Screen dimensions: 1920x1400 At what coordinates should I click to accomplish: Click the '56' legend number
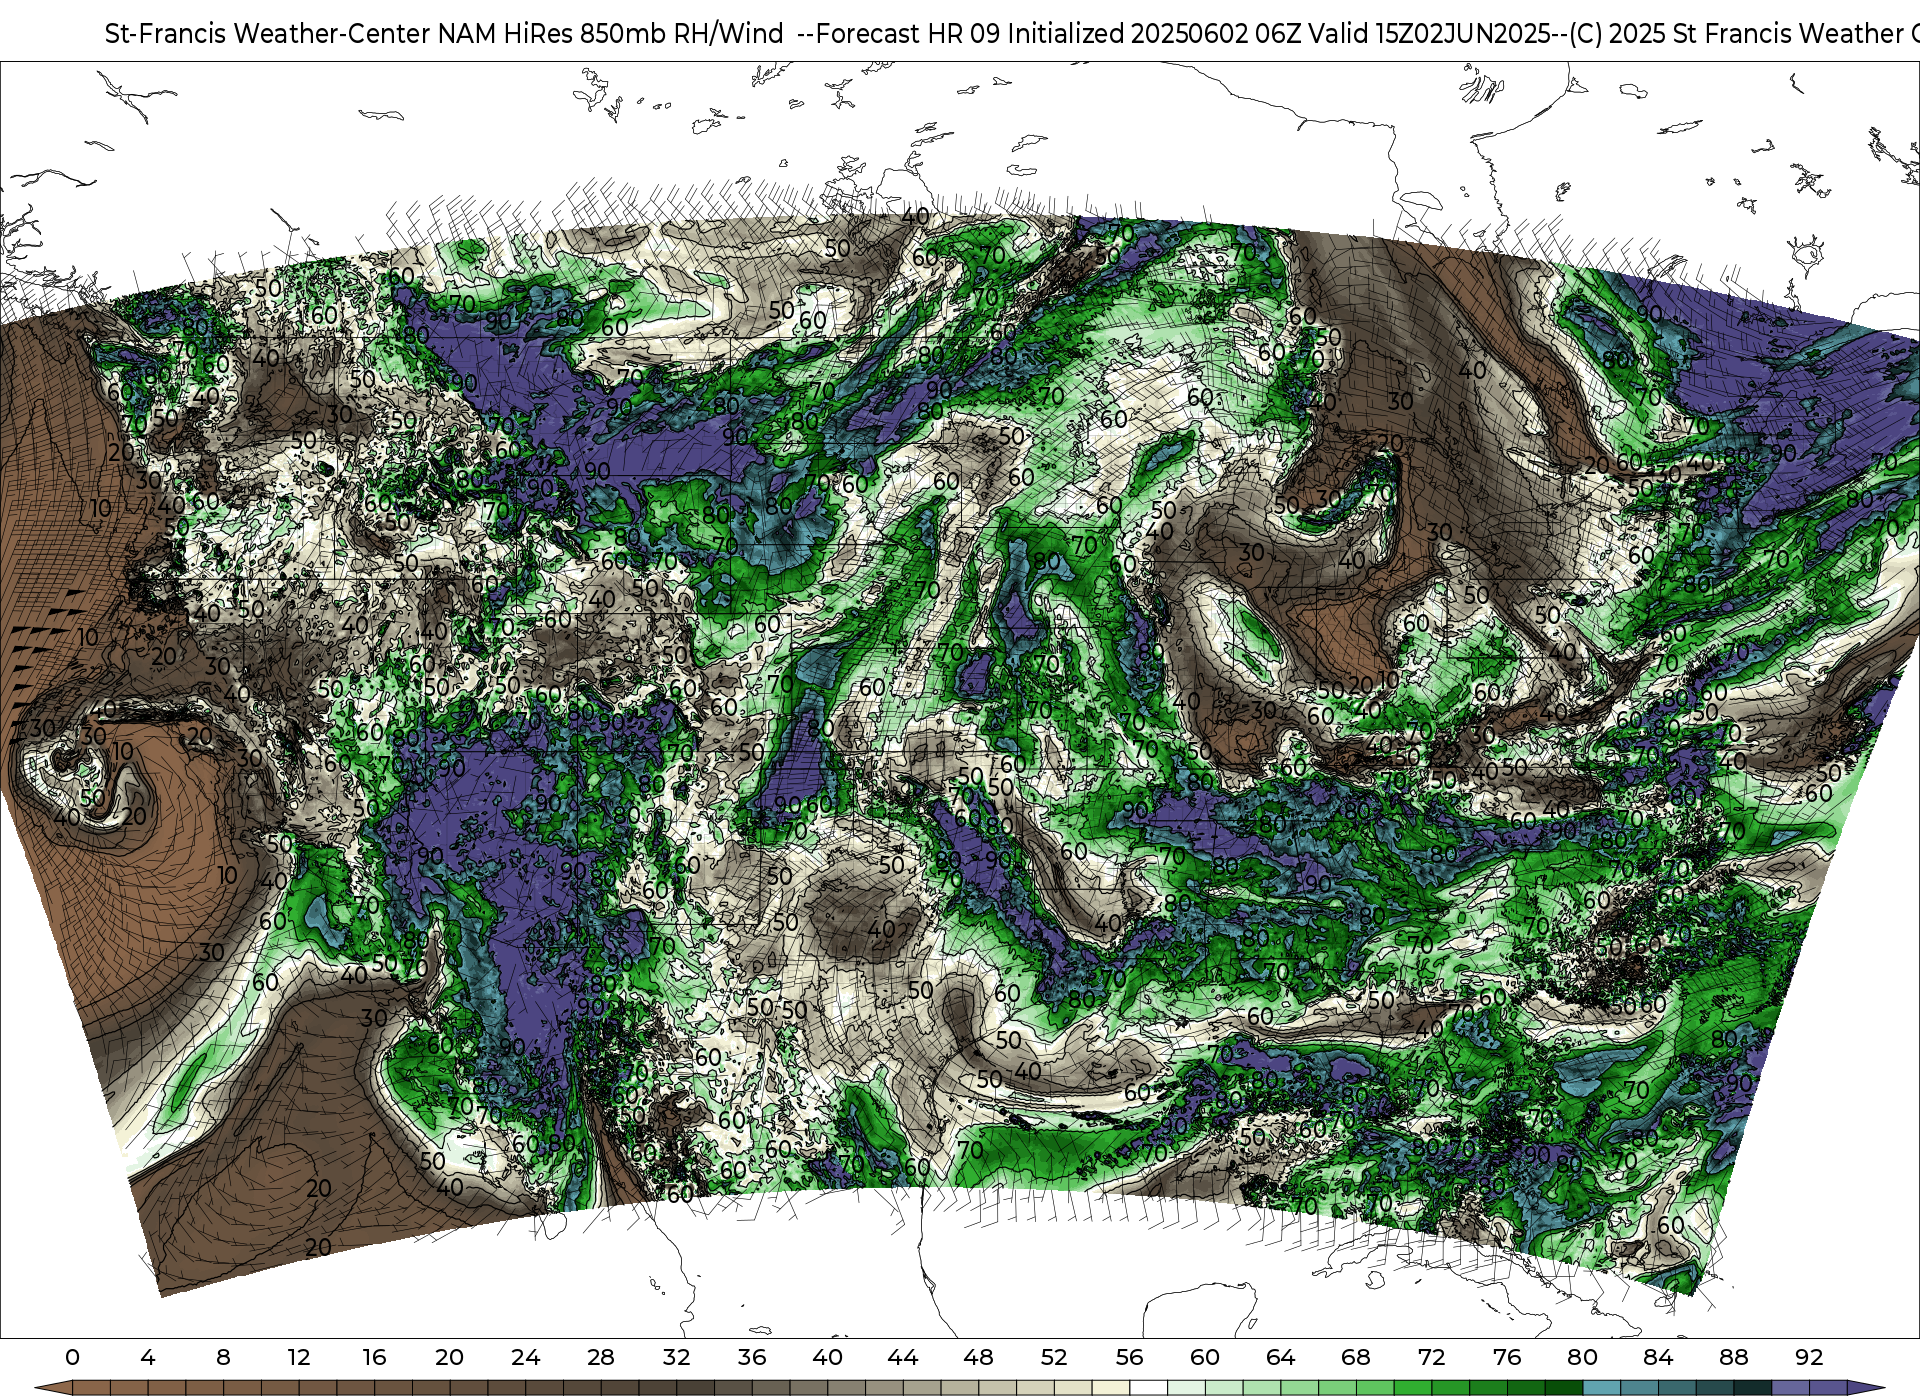click(1129, 1358)
